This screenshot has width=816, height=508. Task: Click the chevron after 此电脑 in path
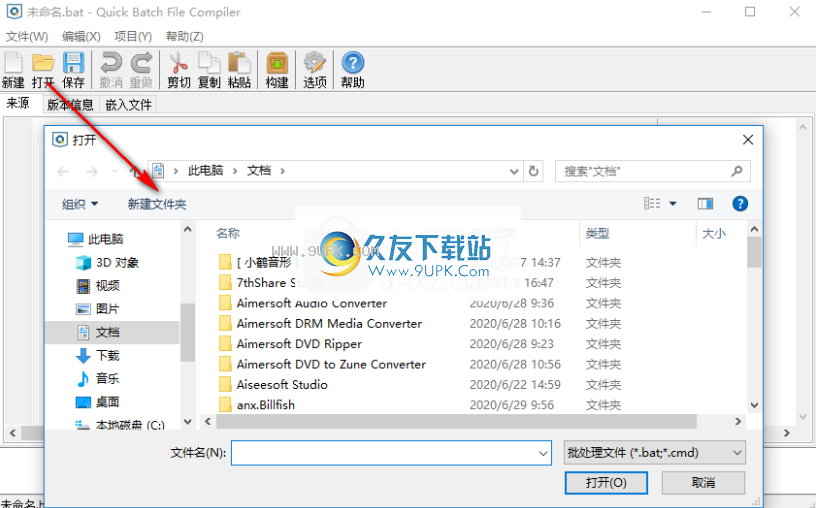coord(235,171)
